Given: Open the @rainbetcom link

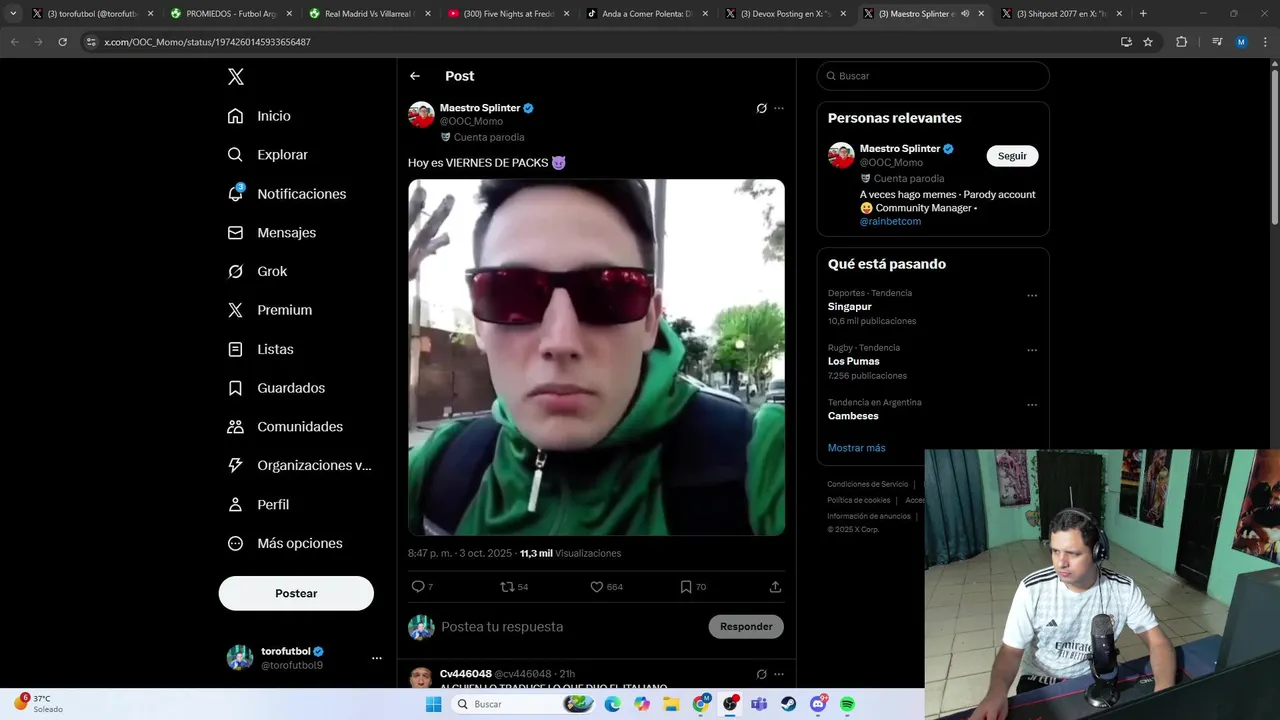Looking at the screenshot, I should click(x=890, y=221).
